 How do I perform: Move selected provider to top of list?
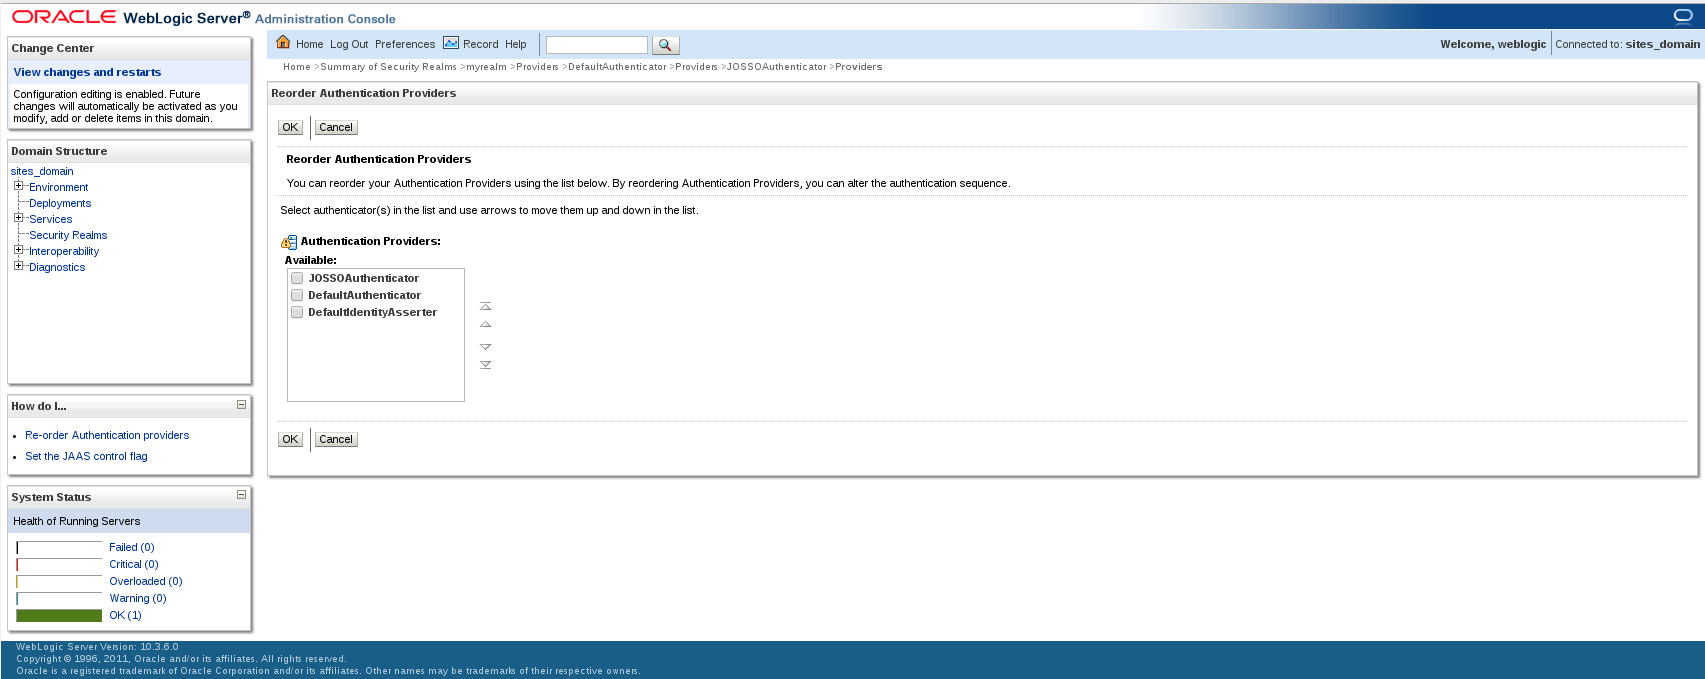tap(486, 306)
